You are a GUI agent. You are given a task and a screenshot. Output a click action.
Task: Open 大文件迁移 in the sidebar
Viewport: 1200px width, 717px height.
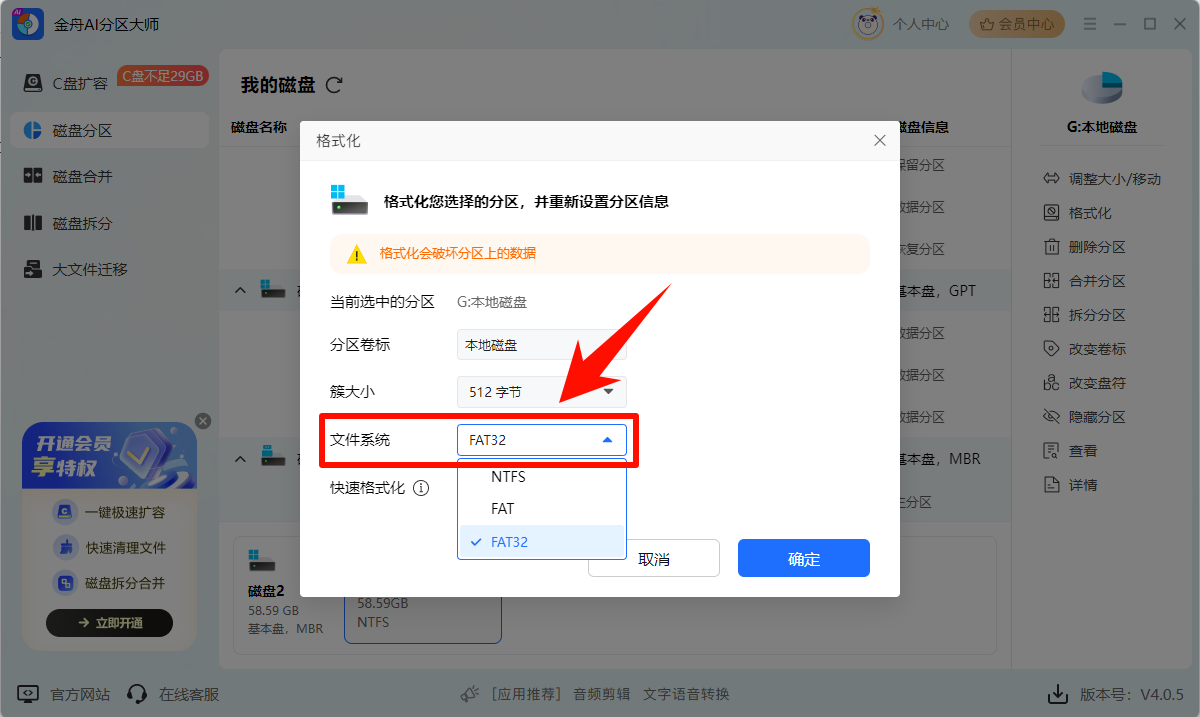[89, 270]
